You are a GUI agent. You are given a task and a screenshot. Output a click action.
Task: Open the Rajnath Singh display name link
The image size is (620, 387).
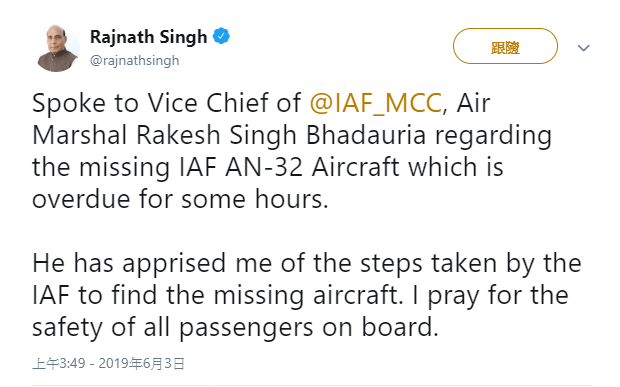tap(148, 37)
